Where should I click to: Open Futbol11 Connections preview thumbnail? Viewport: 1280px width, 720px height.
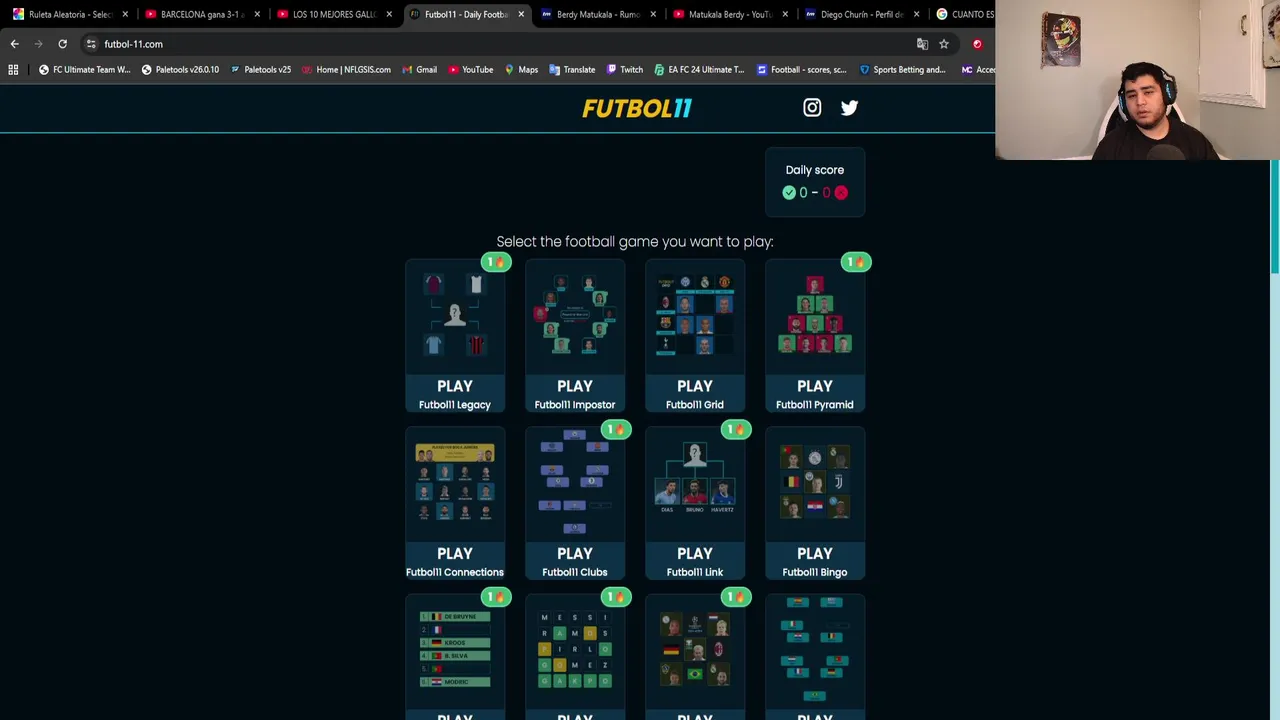[455, 483]
